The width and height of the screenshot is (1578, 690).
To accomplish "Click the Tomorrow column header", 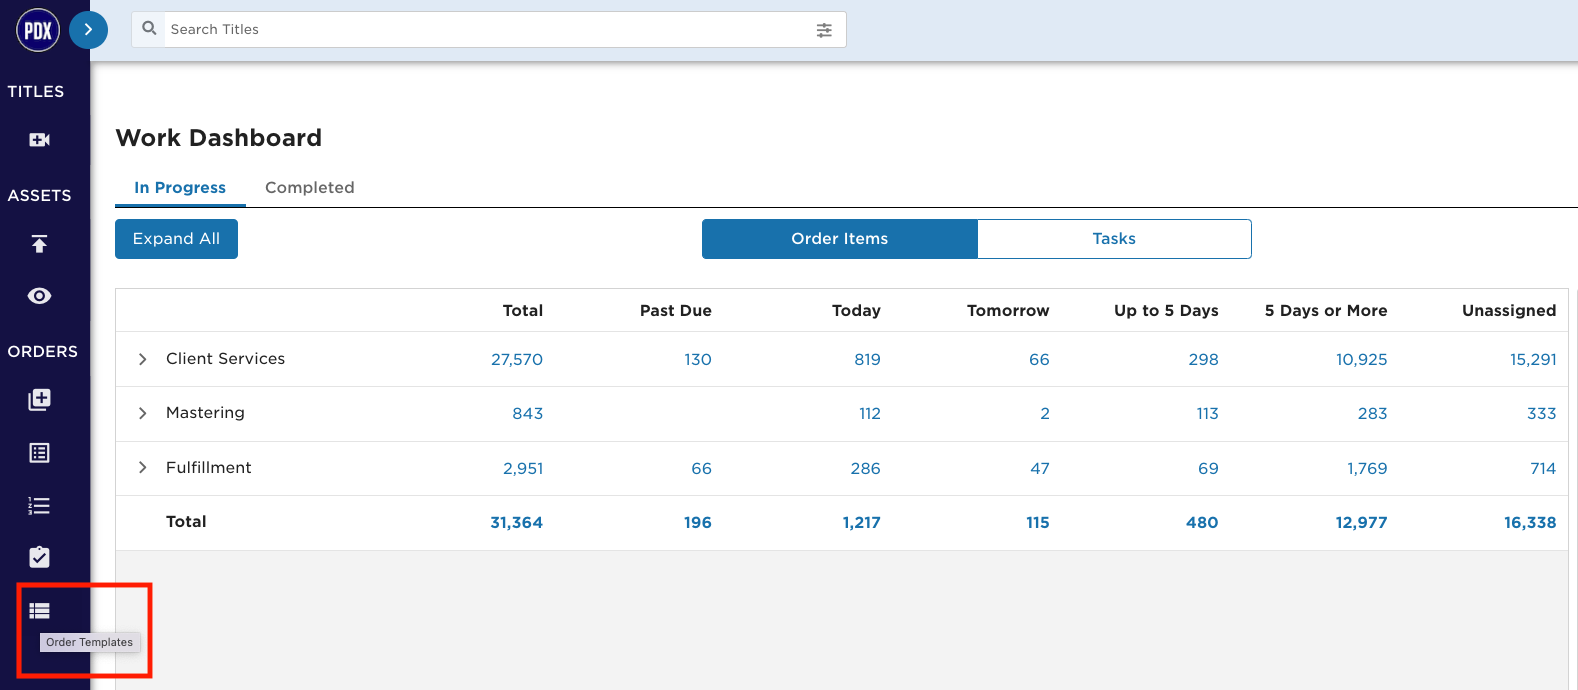I will (1008, 311).
